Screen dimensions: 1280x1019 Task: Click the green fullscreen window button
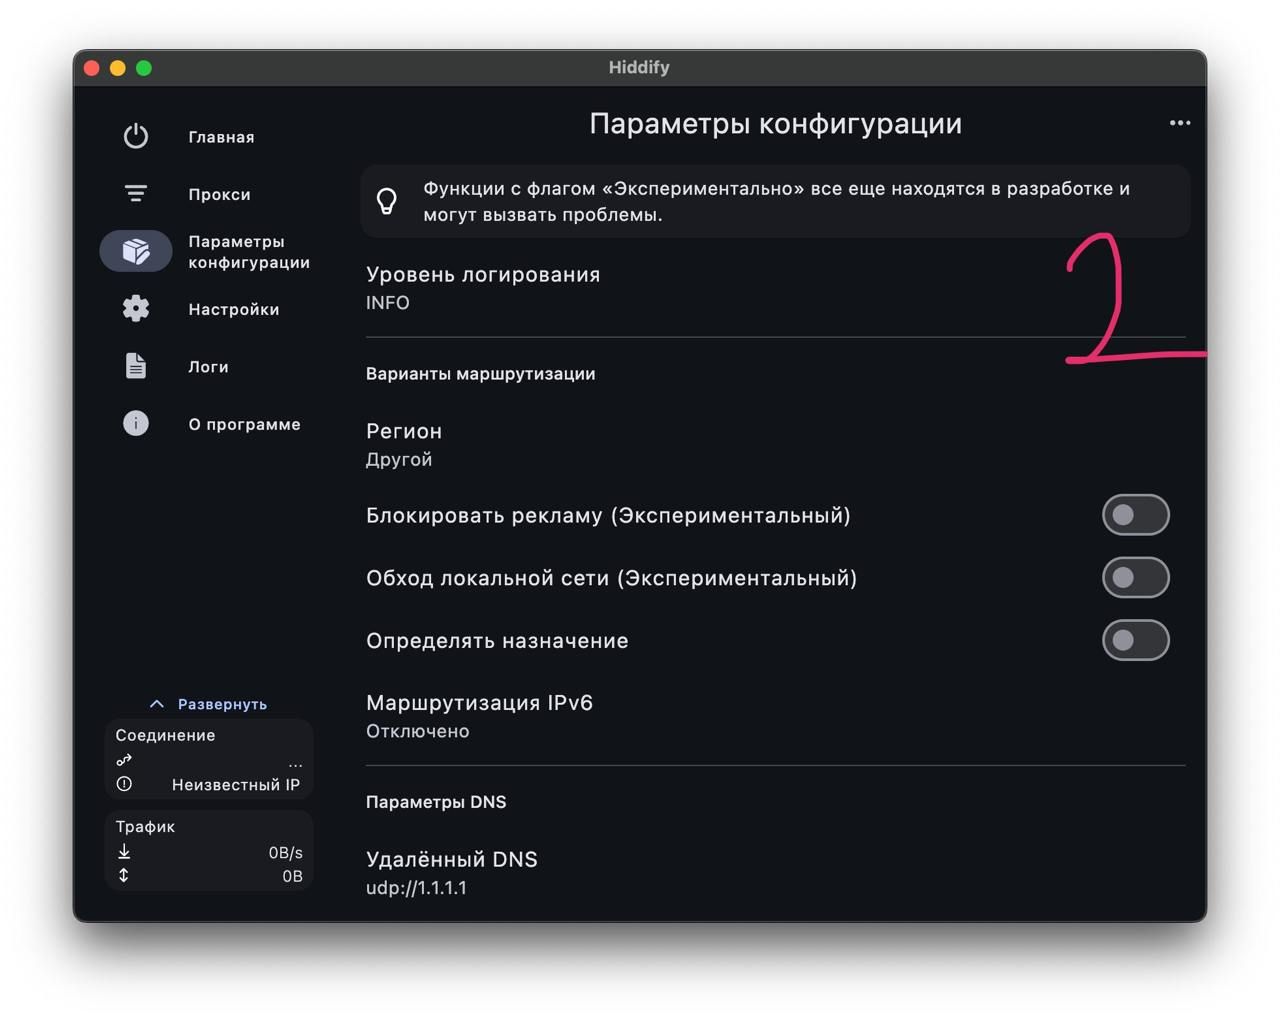(x=144, y=68)
